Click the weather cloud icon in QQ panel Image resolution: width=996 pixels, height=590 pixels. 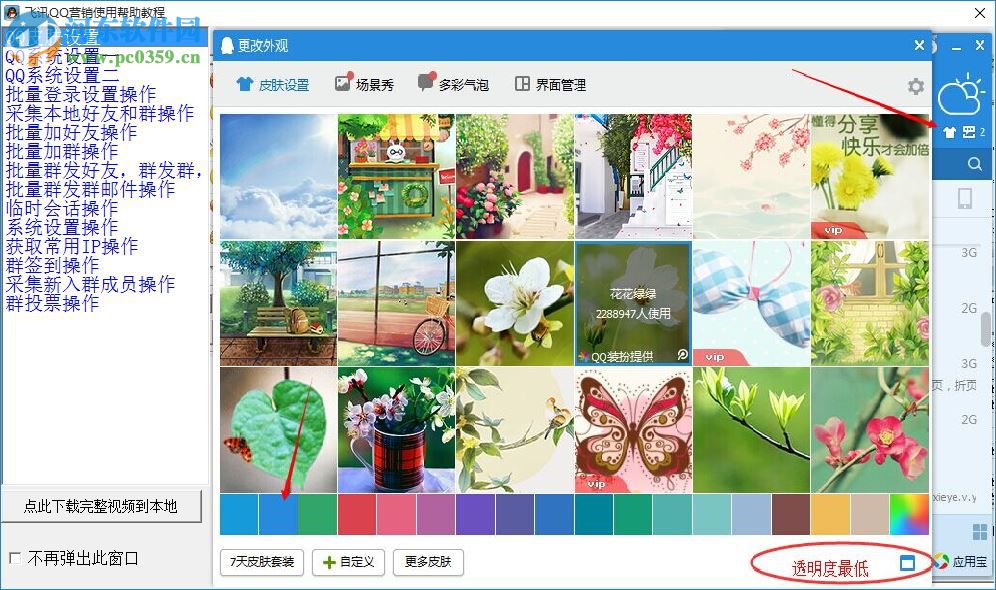962,94
